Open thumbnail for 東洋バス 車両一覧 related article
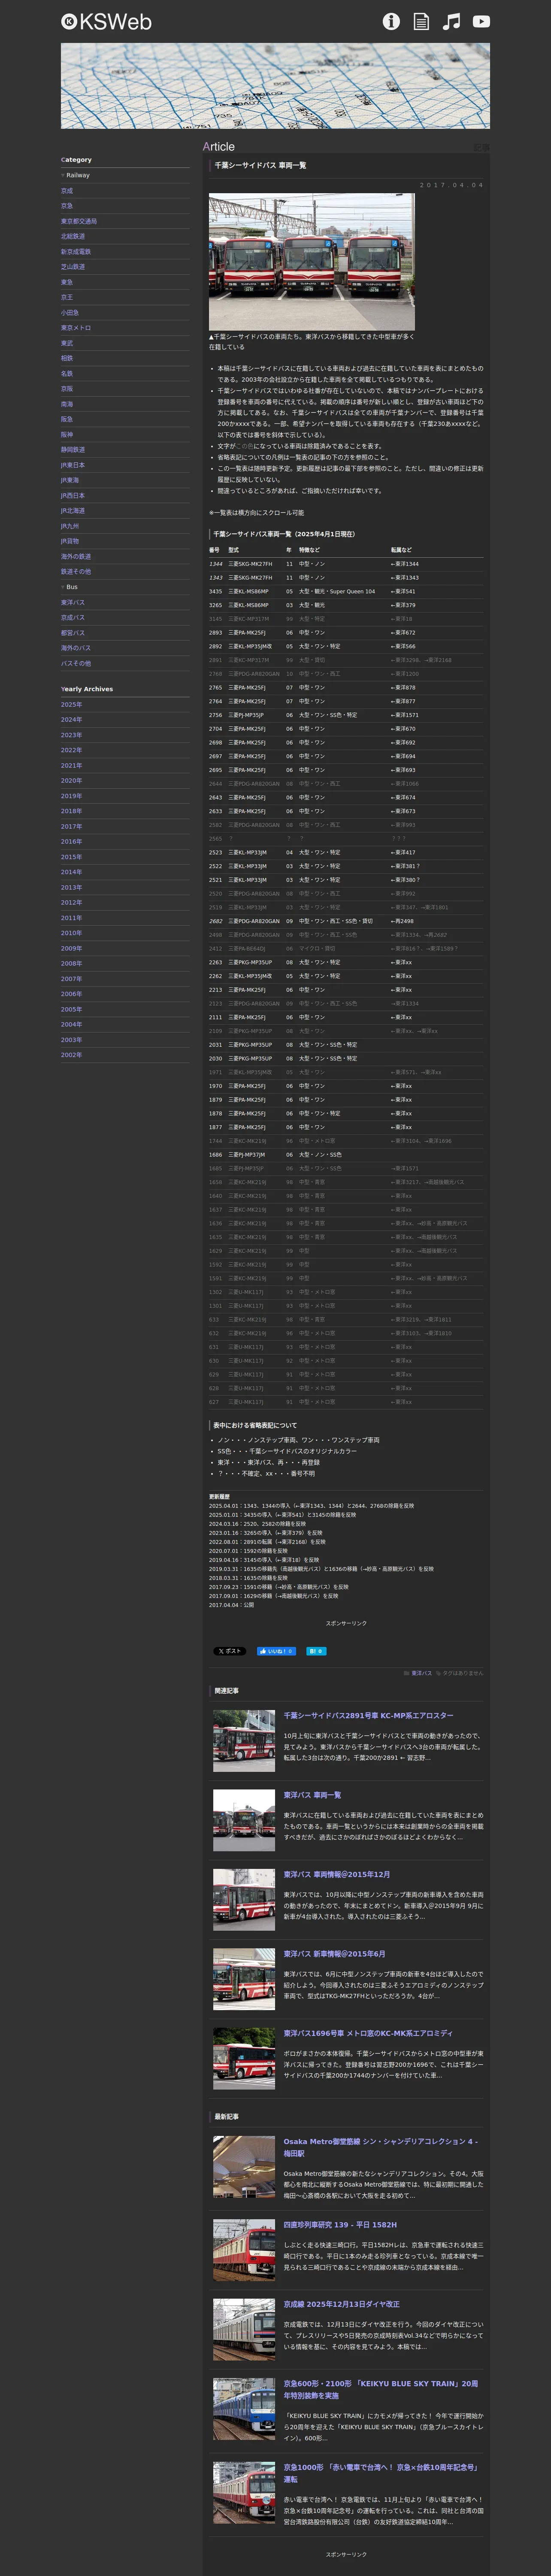The width and height of the screenshot is (551, 2576). 244,1820
